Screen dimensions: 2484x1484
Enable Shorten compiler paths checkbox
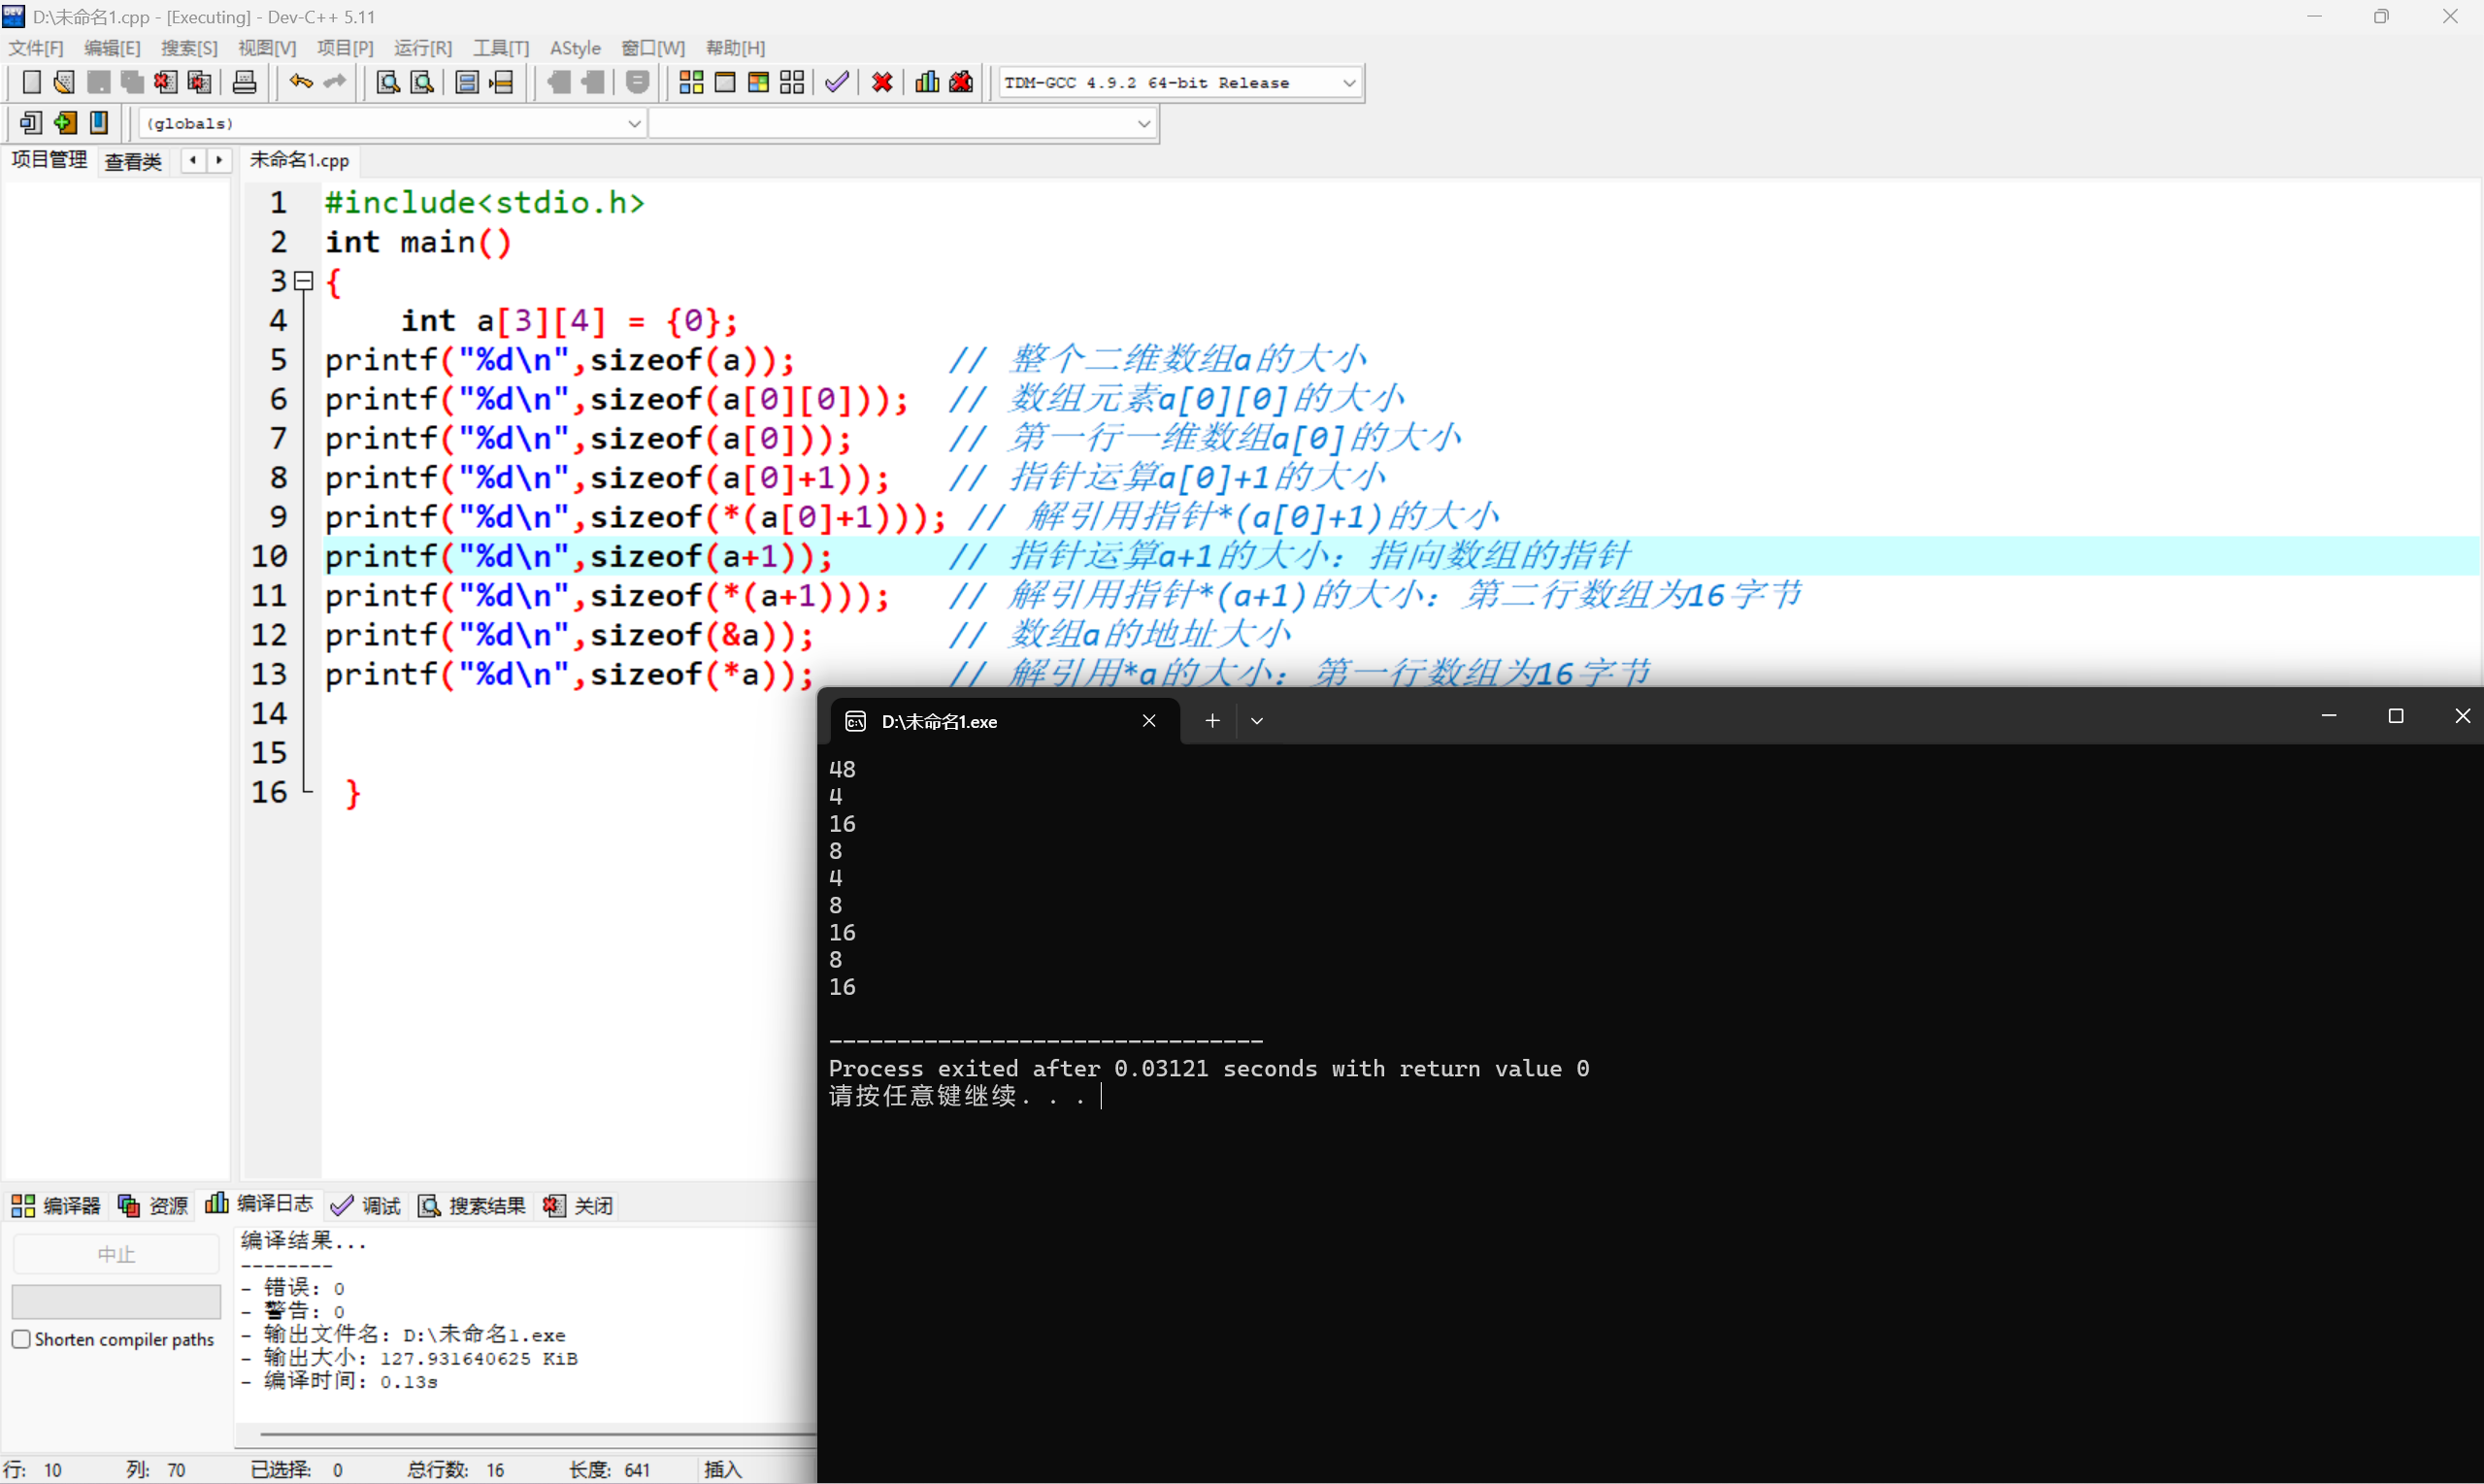click(x=21, y=1339)
